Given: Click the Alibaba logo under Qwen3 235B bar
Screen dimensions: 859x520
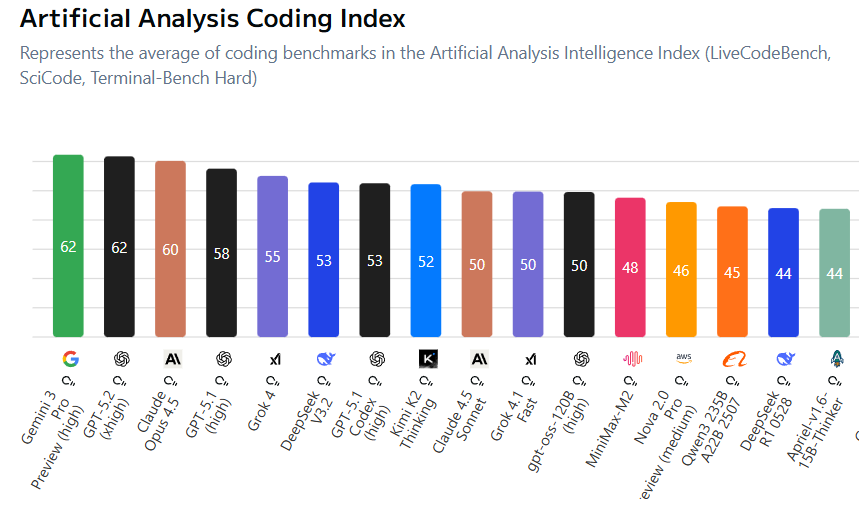Looking at the screenshot, I should (x=735, y=359).
